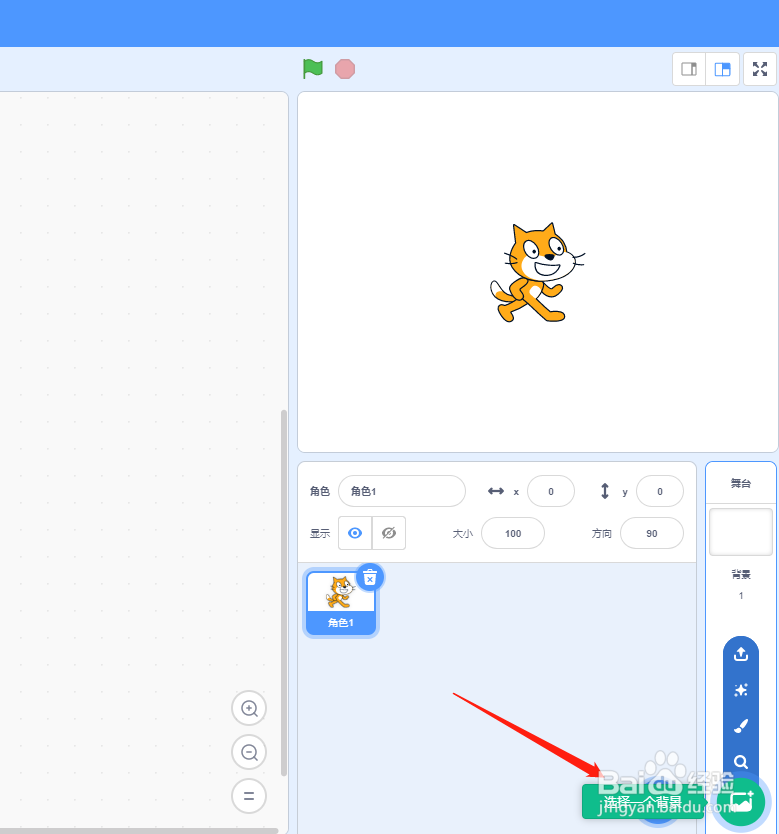Show the sprite using the eye icon

pos(355,533)
